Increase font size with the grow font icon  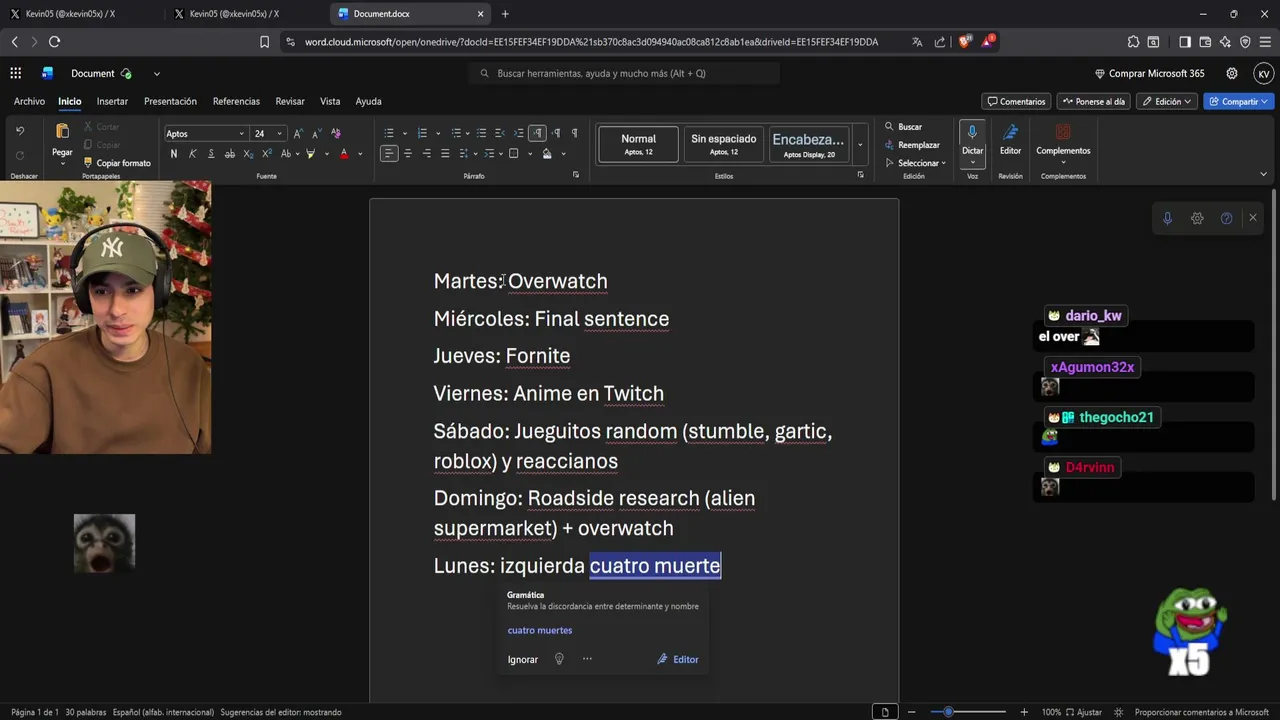[x=298, y=133]
